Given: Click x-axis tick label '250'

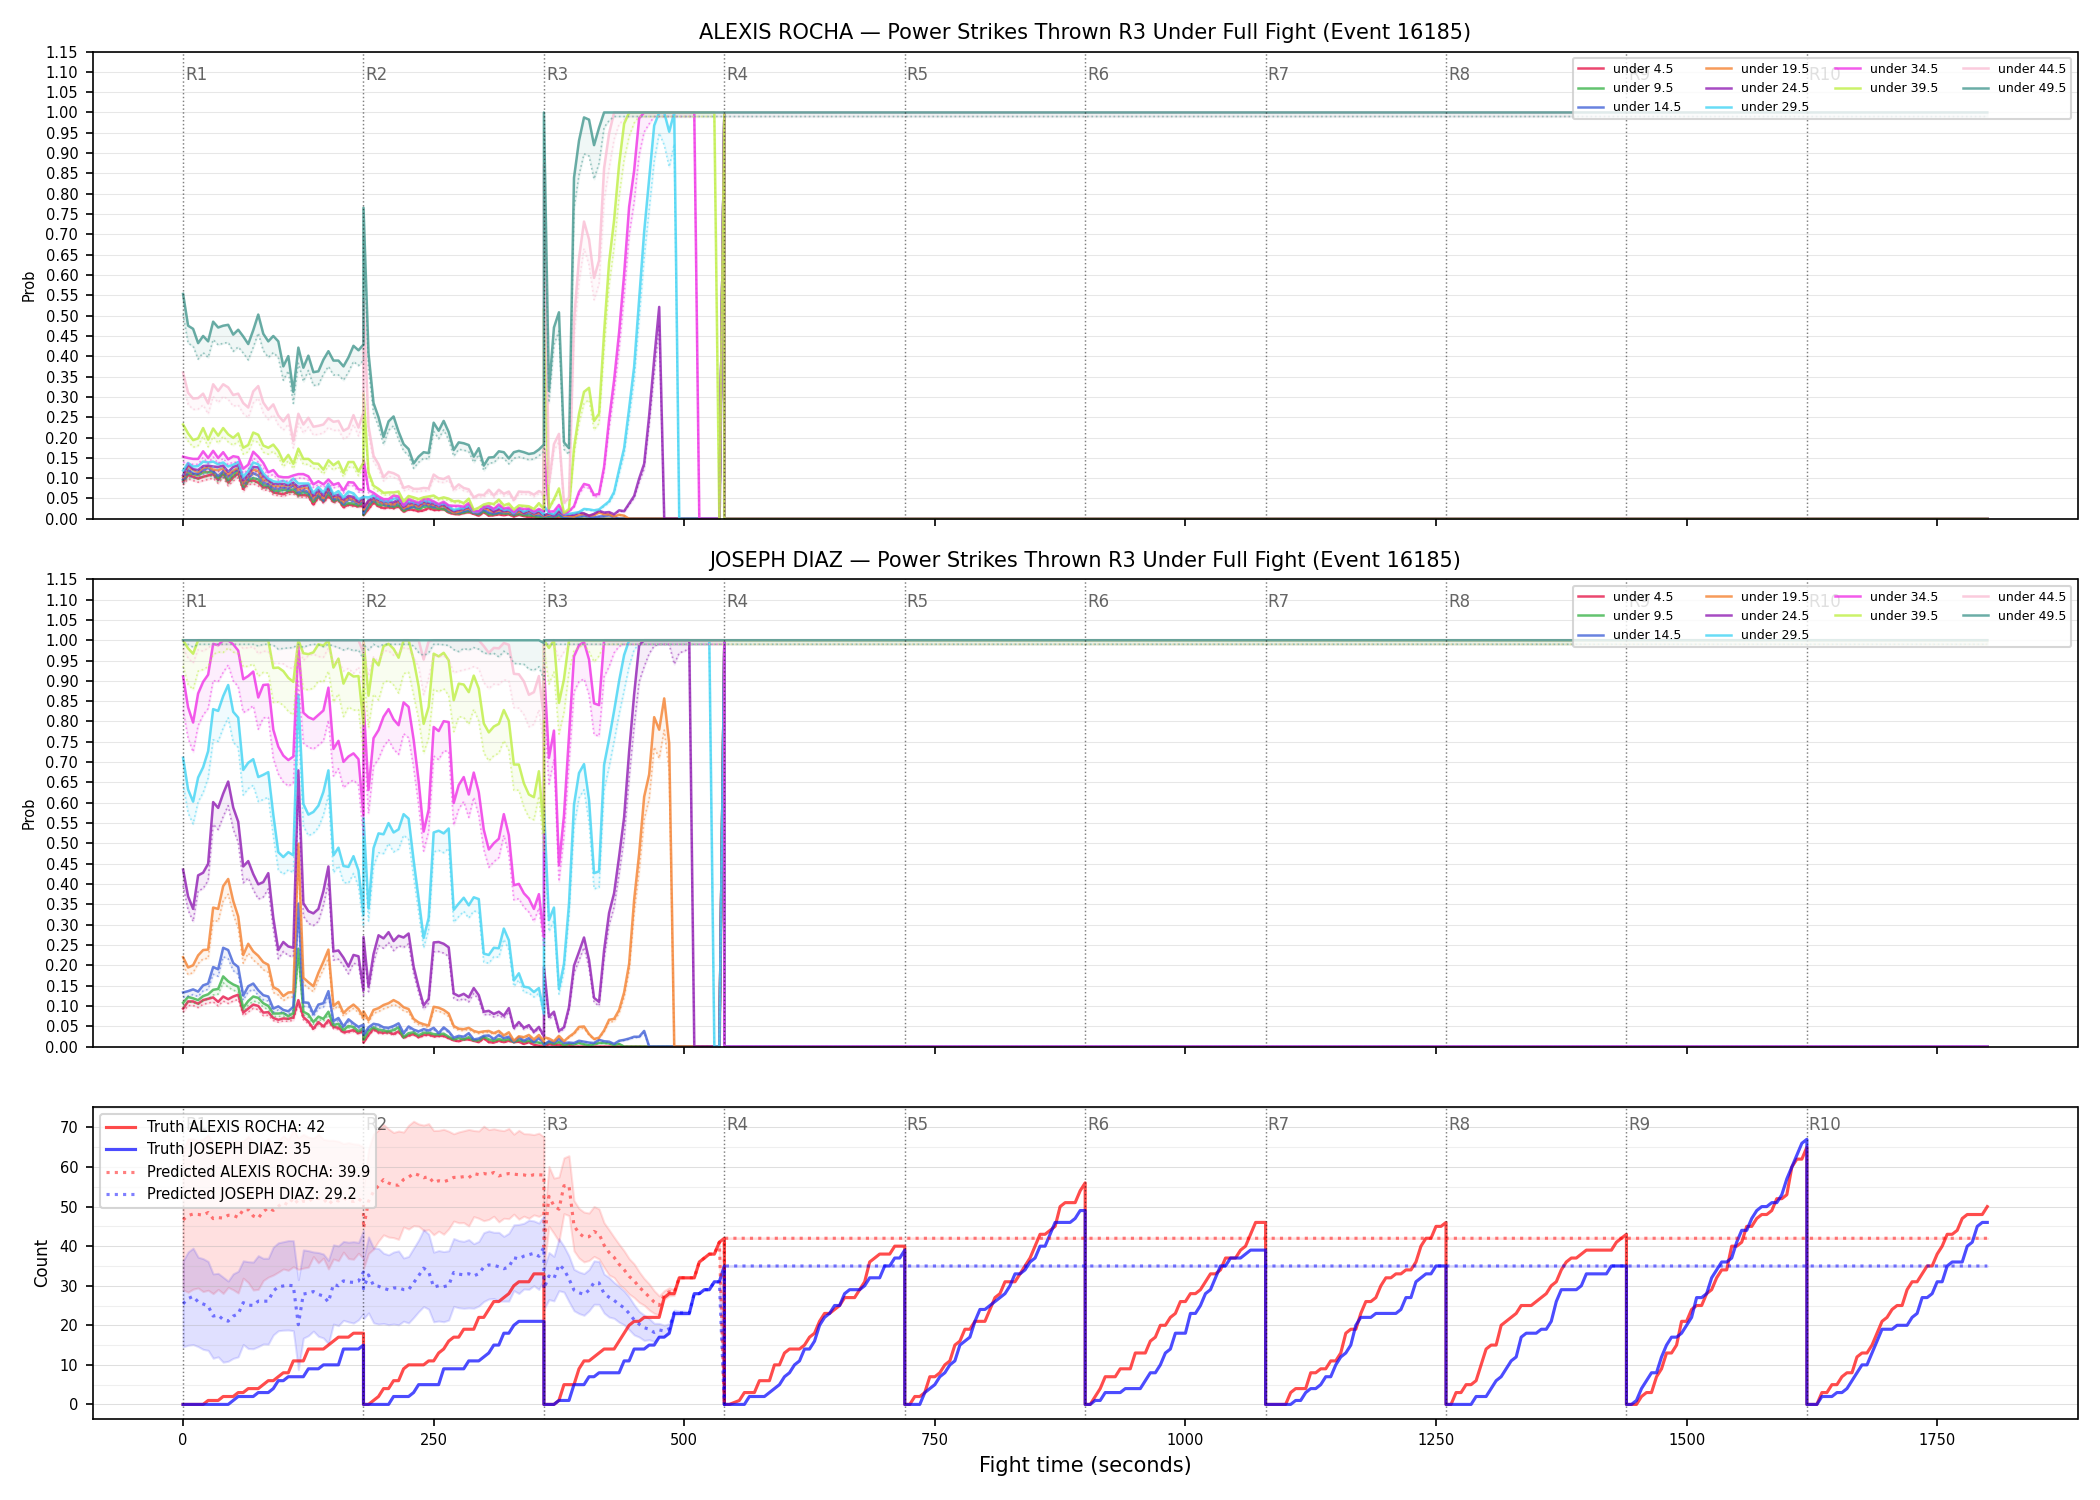Looking at the screenshot, I should click(x=433, y=1440).
